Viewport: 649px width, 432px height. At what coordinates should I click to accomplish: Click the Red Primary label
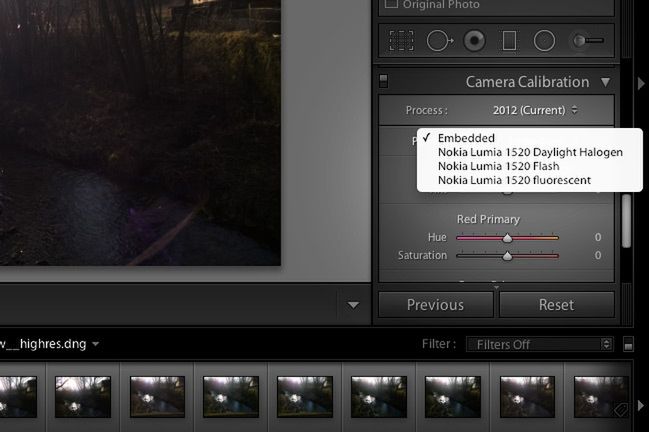tap(488, 219)
